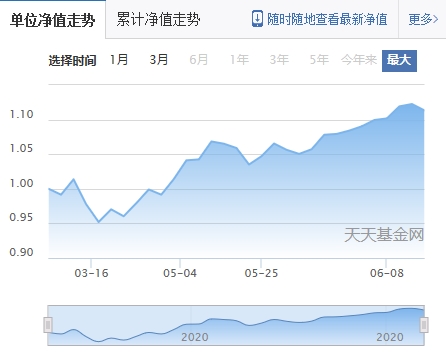The width and height of the screenshot is (446, 362).
Task: Select the 3年 time range
Action: (279, 60)
